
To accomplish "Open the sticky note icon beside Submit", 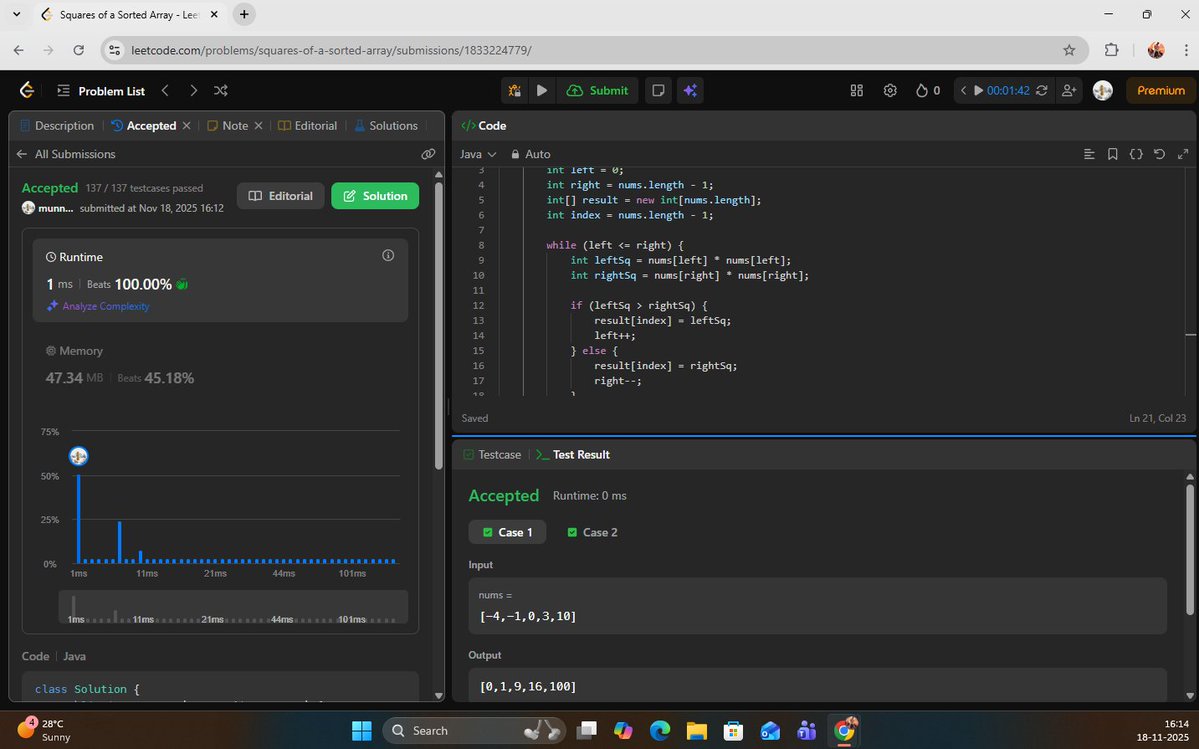I will pyautogui.click(x=658, y=90).
